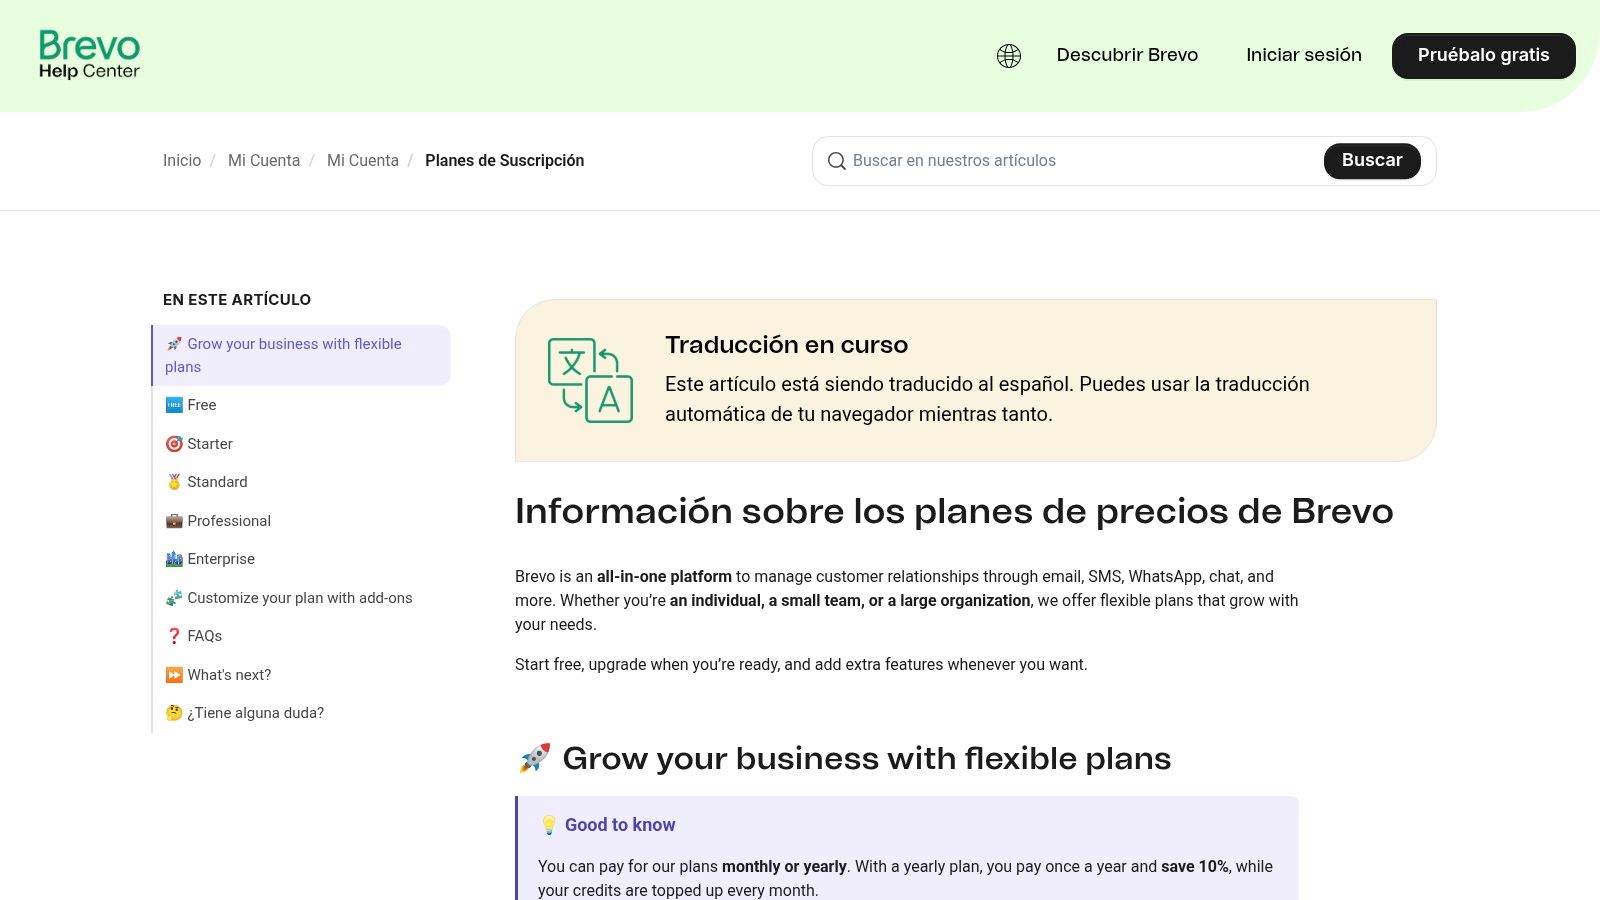Click the Brevo Help Center logo
This screenshot has height=900, width=1600.
[x=89, y=55]
